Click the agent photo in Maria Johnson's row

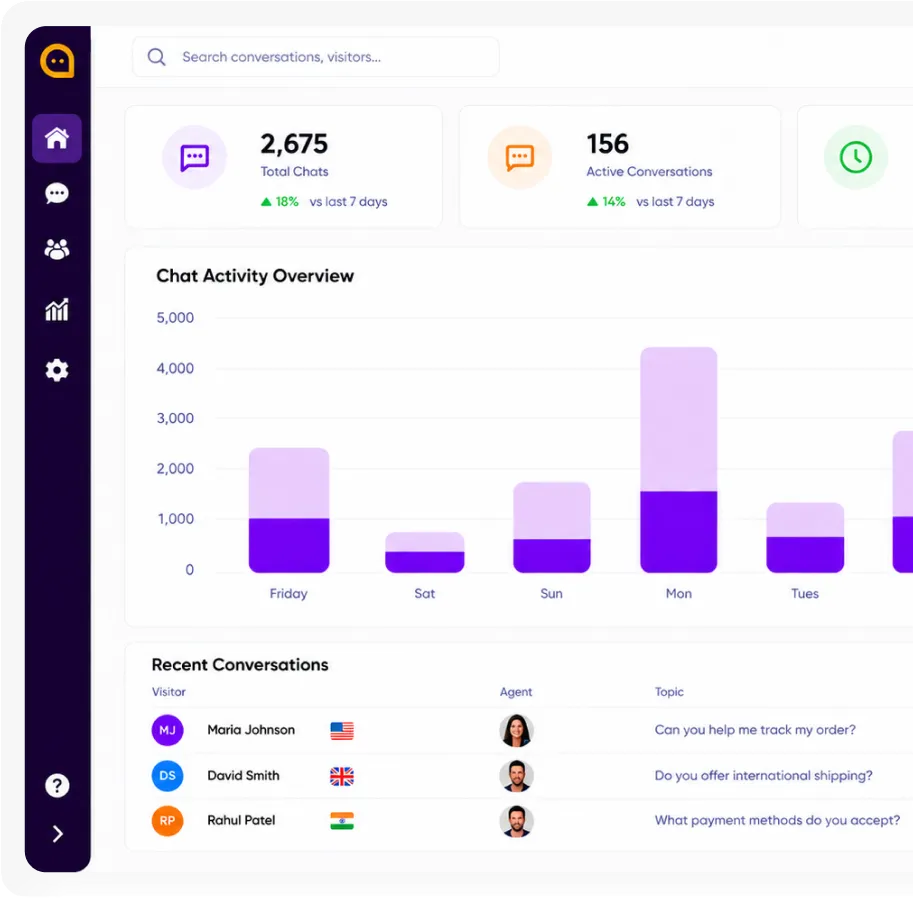tap(516, 730)
